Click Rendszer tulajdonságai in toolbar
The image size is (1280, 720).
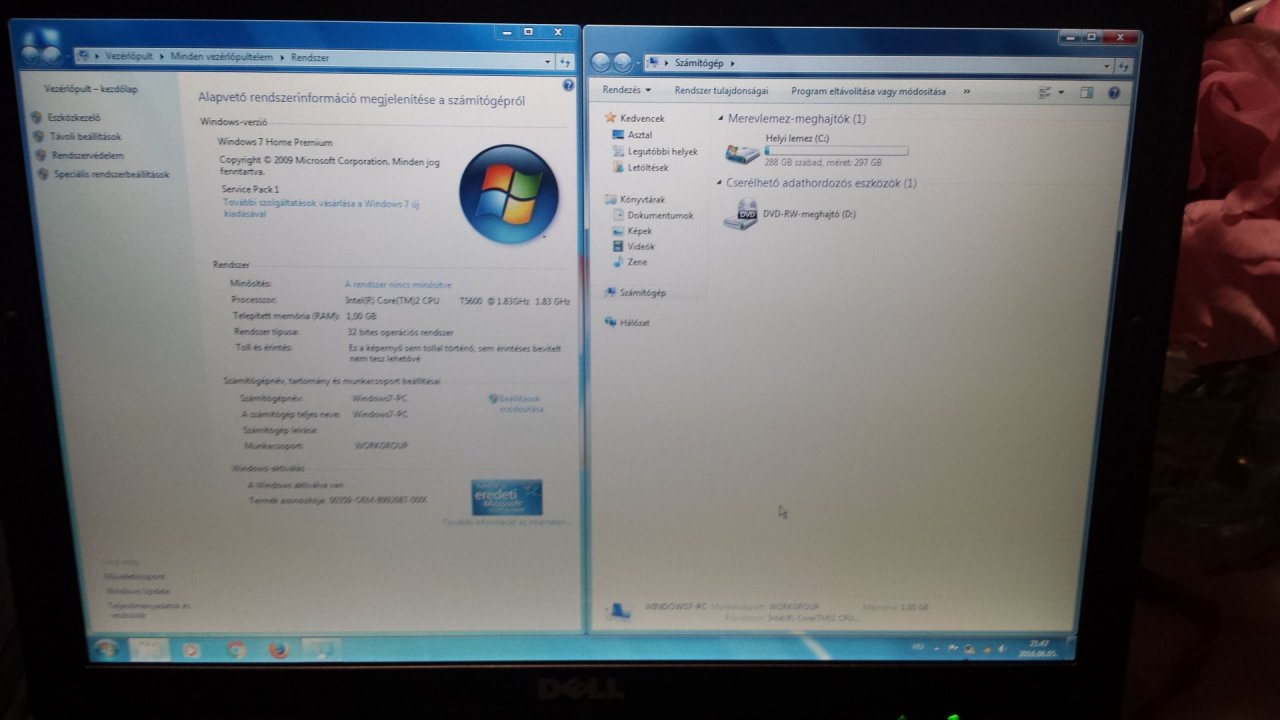tap(721, 91)
